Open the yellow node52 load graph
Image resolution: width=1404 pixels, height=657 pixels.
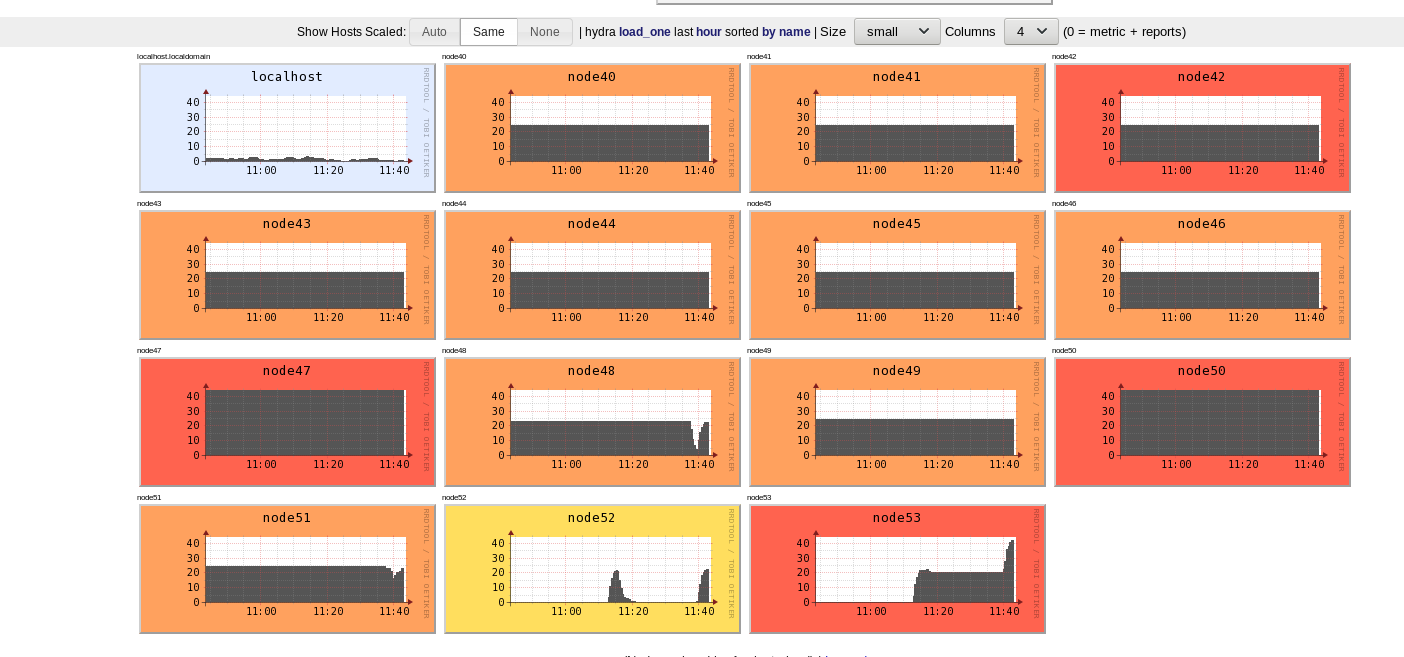point(592,569)
